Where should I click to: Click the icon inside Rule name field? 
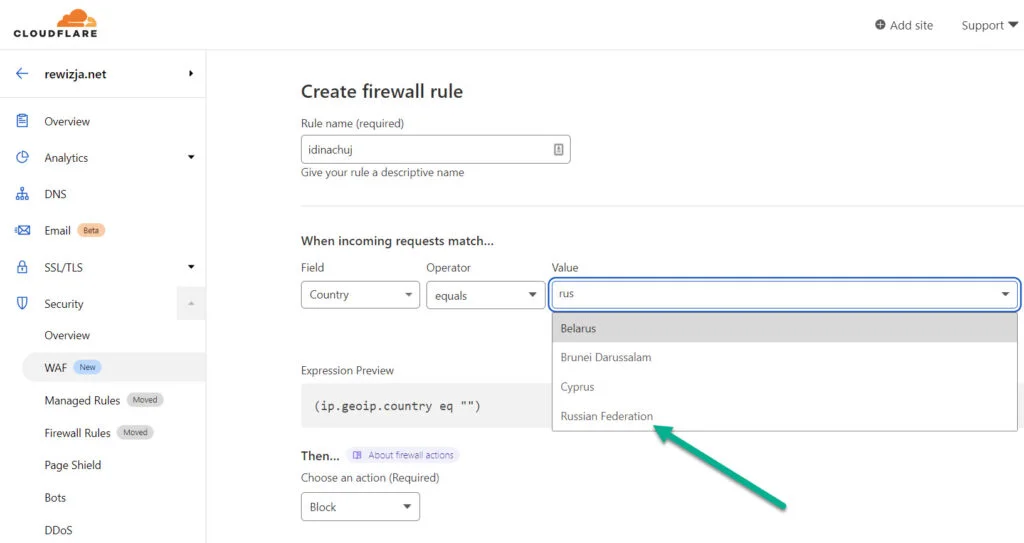558,150
